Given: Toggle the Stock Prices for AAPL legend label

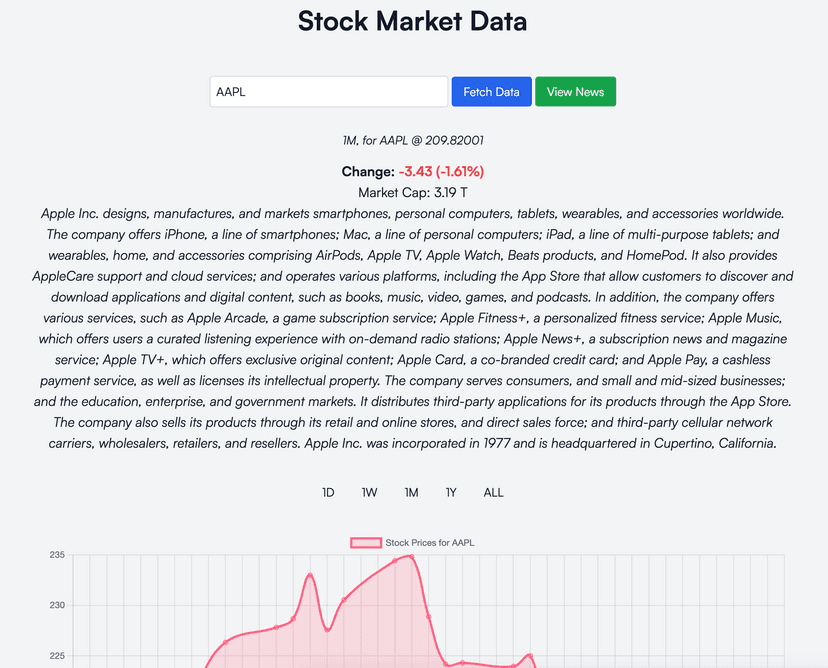Looking at the screenshot, I should [430, 543].
